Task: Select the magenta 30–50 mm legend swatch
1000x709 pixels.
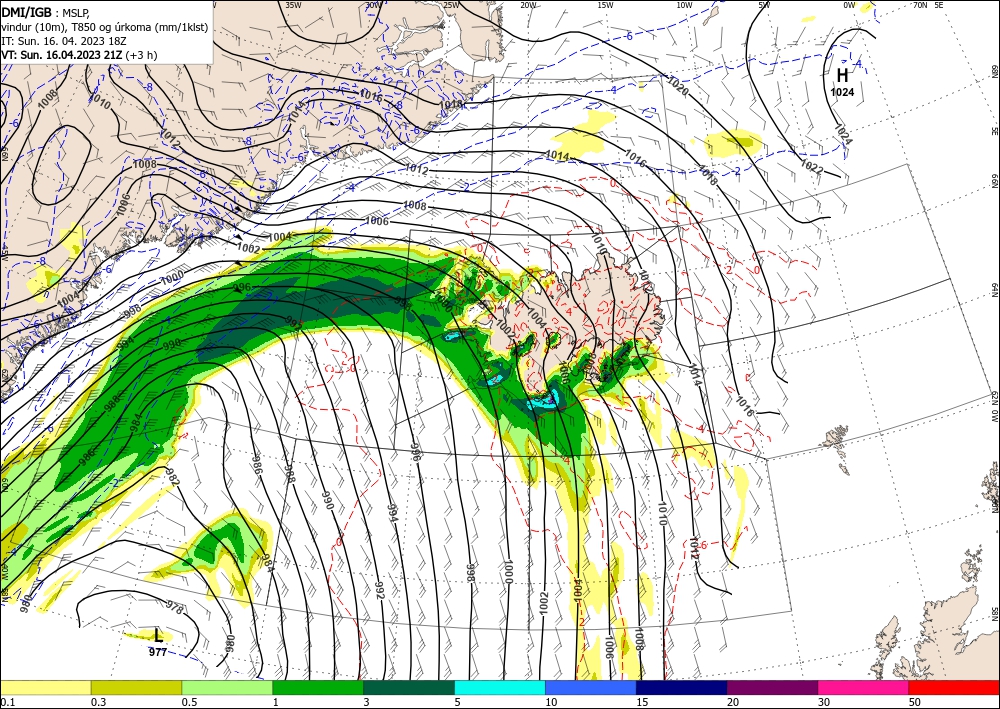Action: (864, 687)
